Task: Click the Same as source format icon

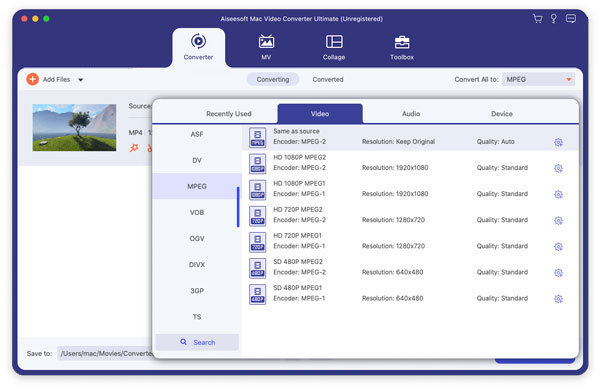Action: coord(258,138)
